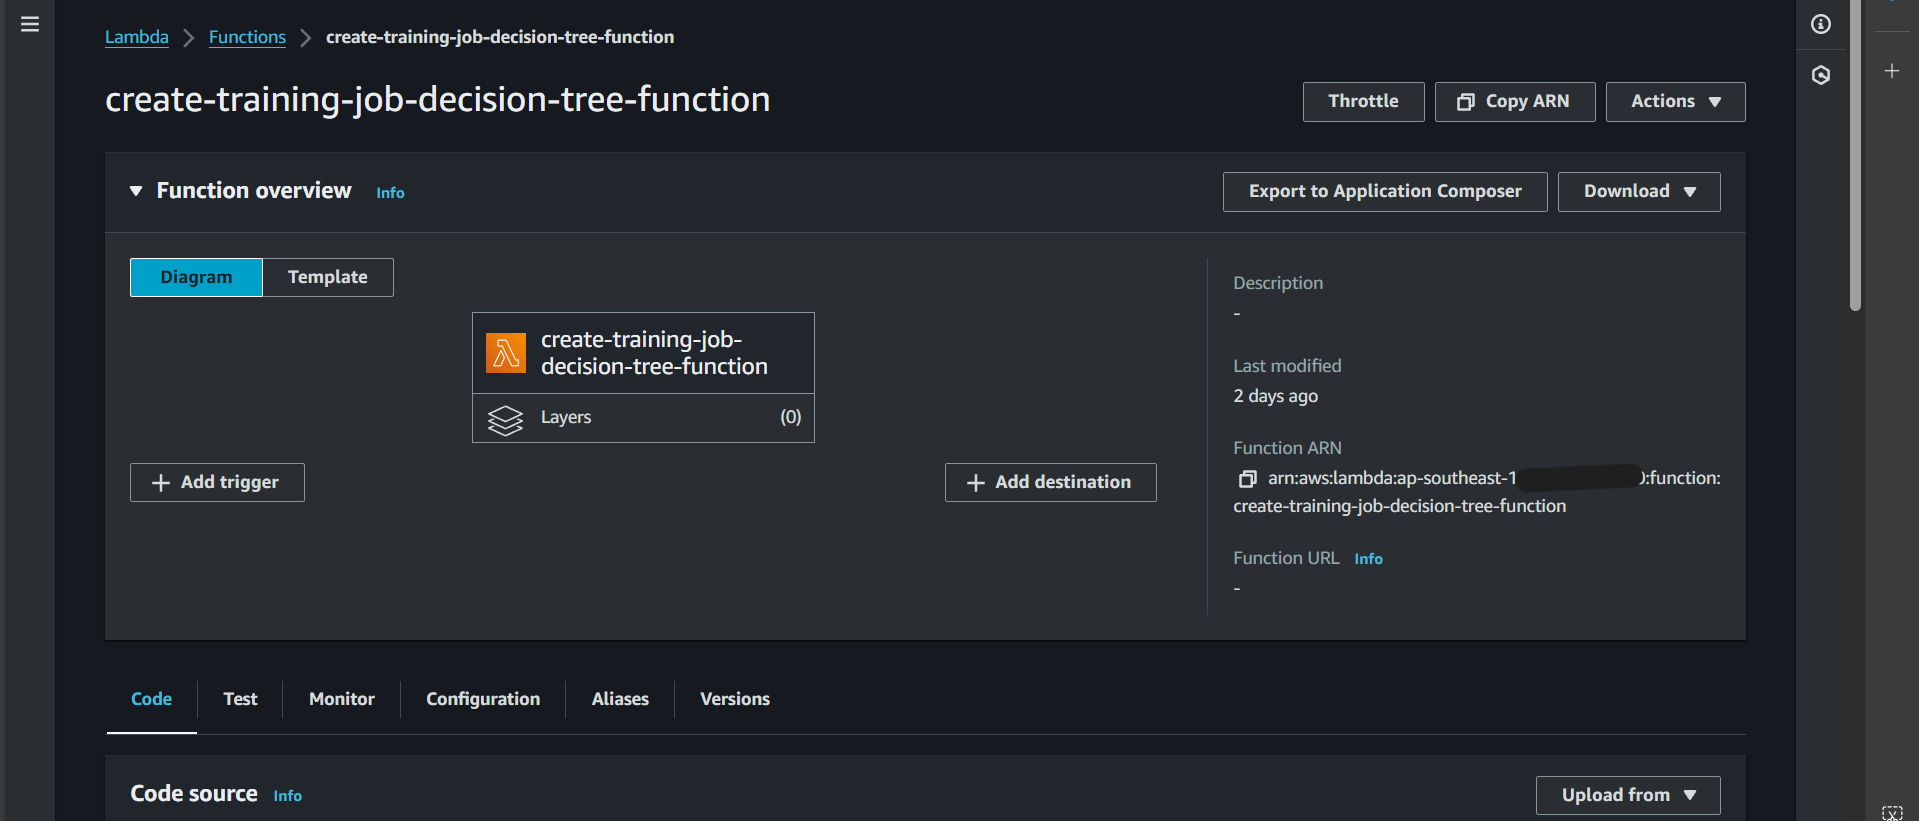The height and width of the screenshot is (821, 1919).
Task: Click the feedback icon at bottom right corner
Action: click(x=1892, y=812)
